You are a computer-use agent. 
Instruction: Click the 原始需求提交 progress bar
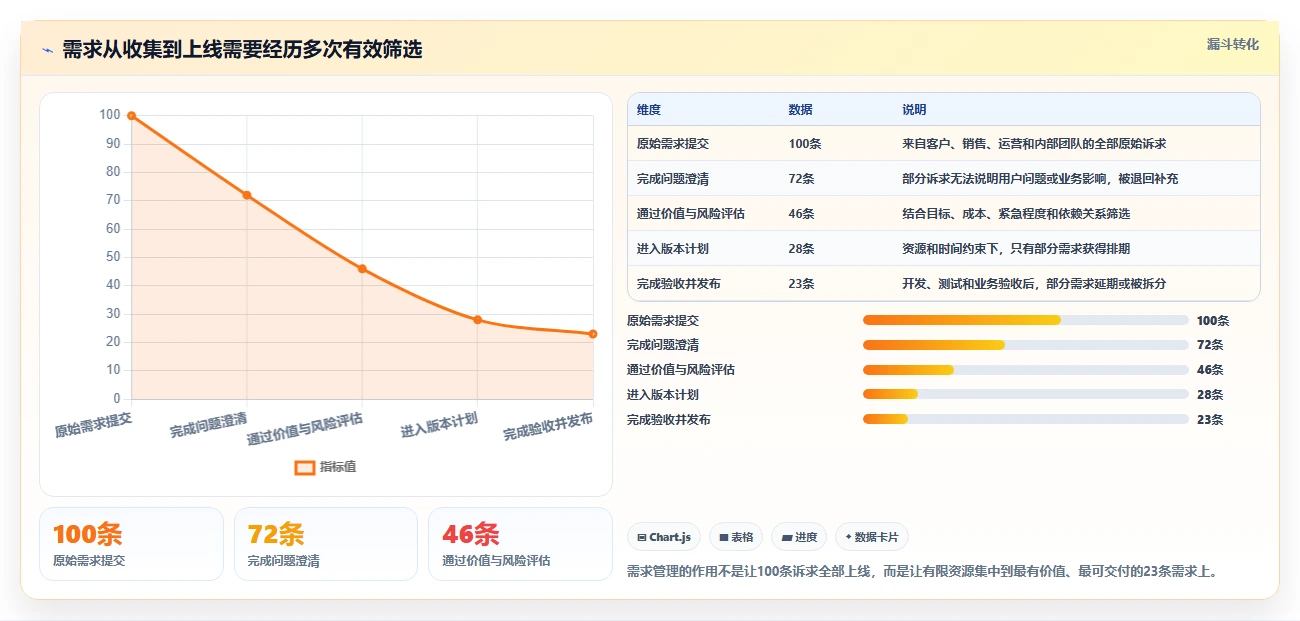click(1026, 320)
